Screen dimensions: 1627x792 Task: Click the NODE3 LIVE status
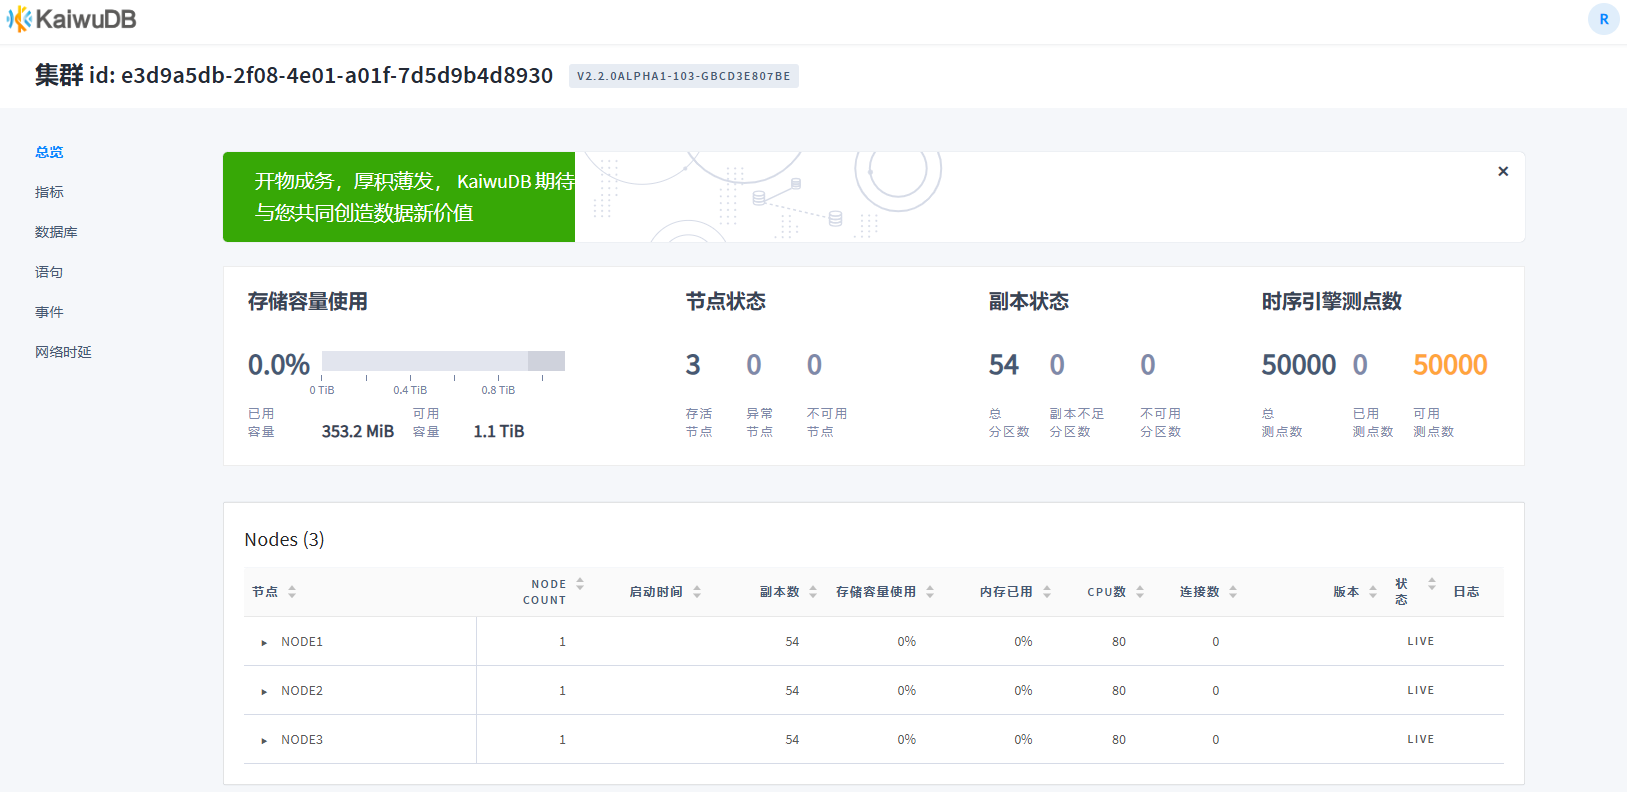click(1420, 740)
